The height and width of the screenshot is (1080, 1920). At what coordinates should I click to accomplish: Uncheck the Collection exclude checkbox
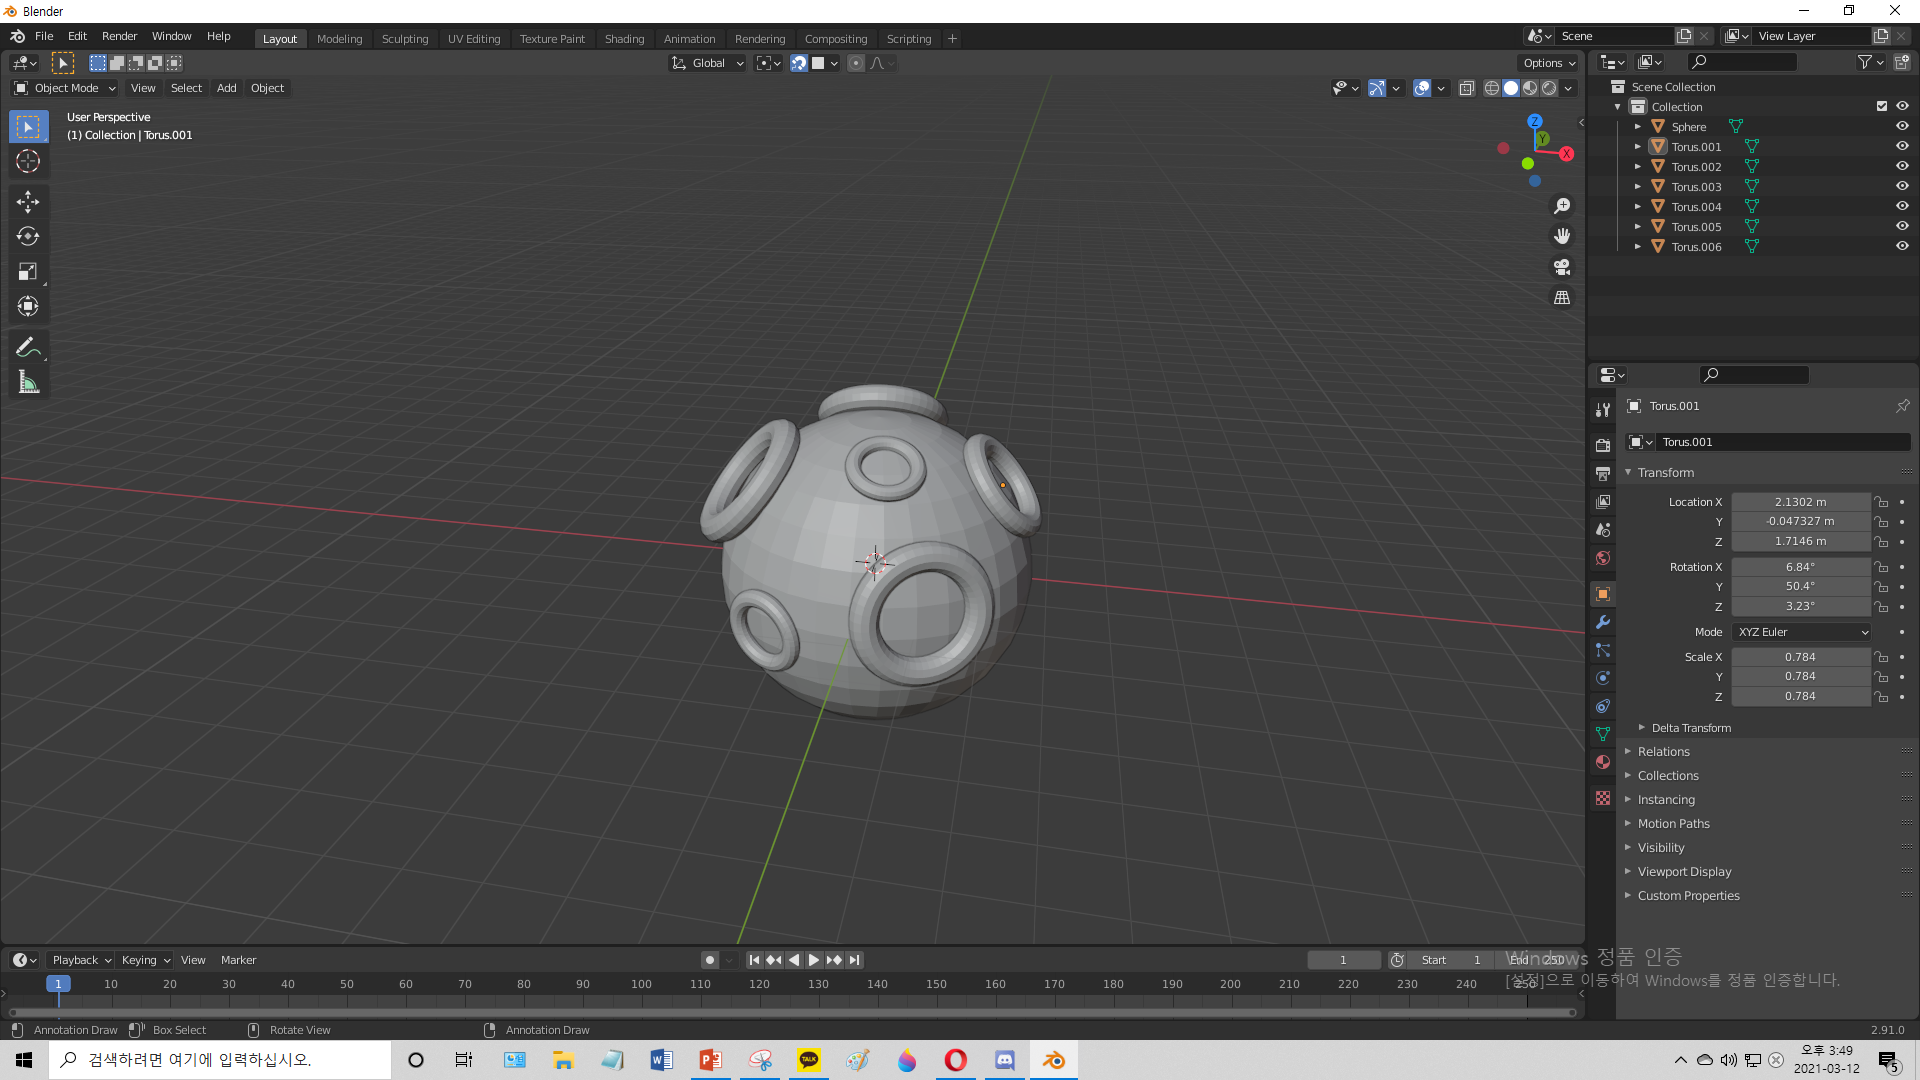[1881, 107]
